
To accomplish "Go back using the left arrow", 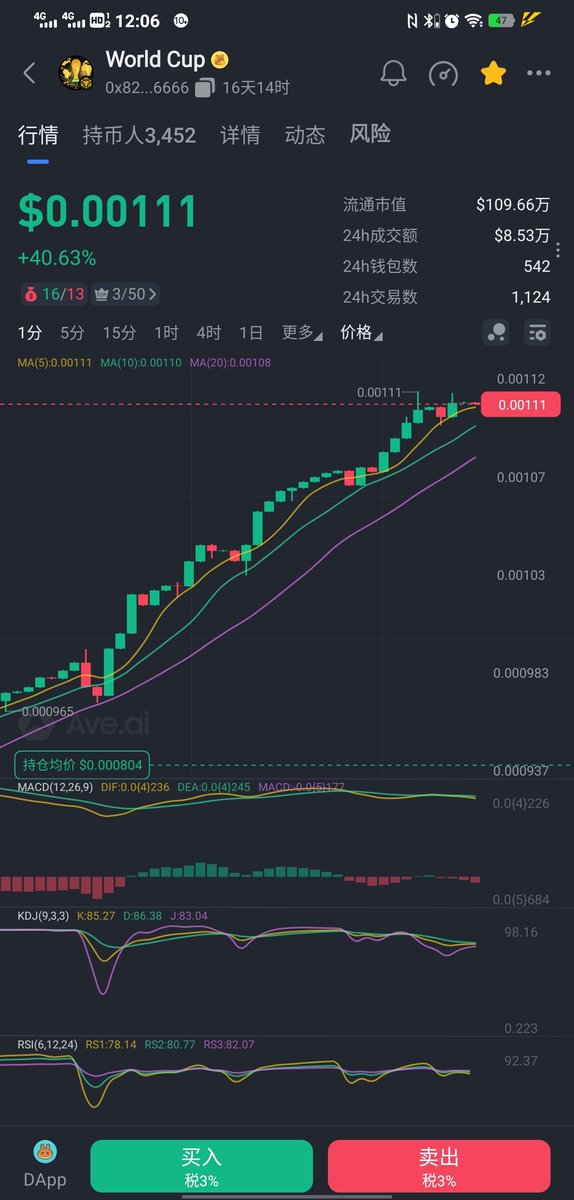I will 29,73.
